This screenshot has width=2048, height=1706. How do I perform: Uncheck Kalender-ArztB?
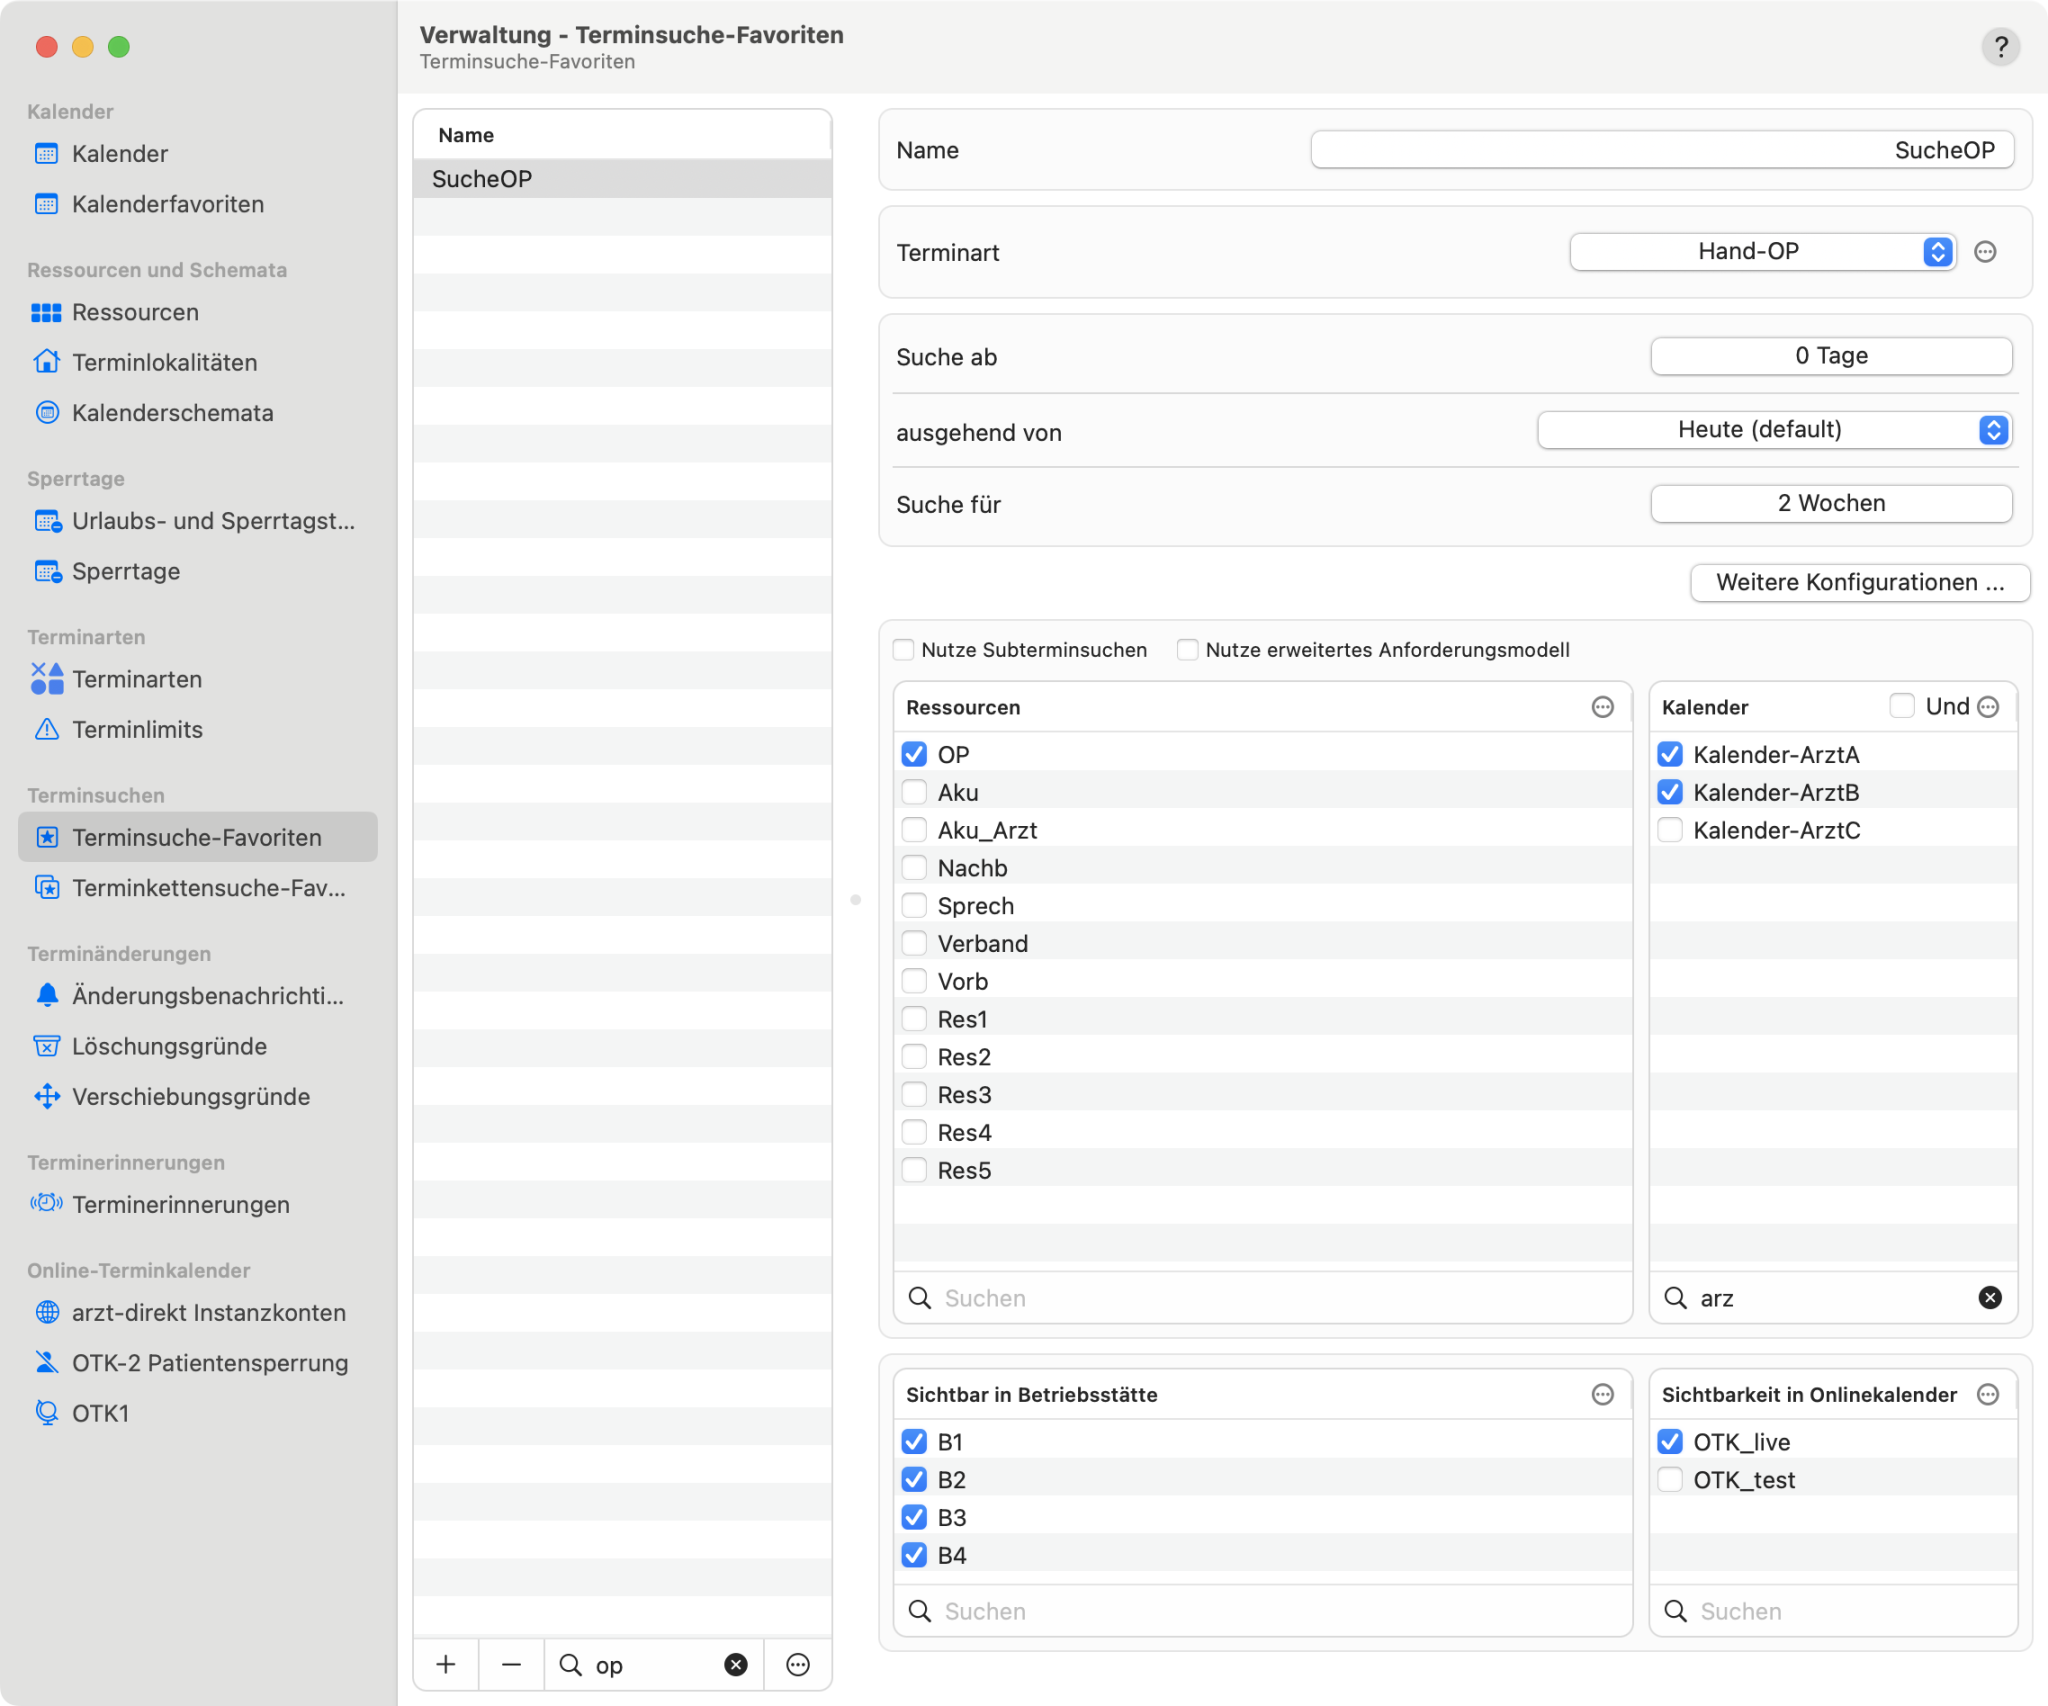click(x=1670, y=792)
